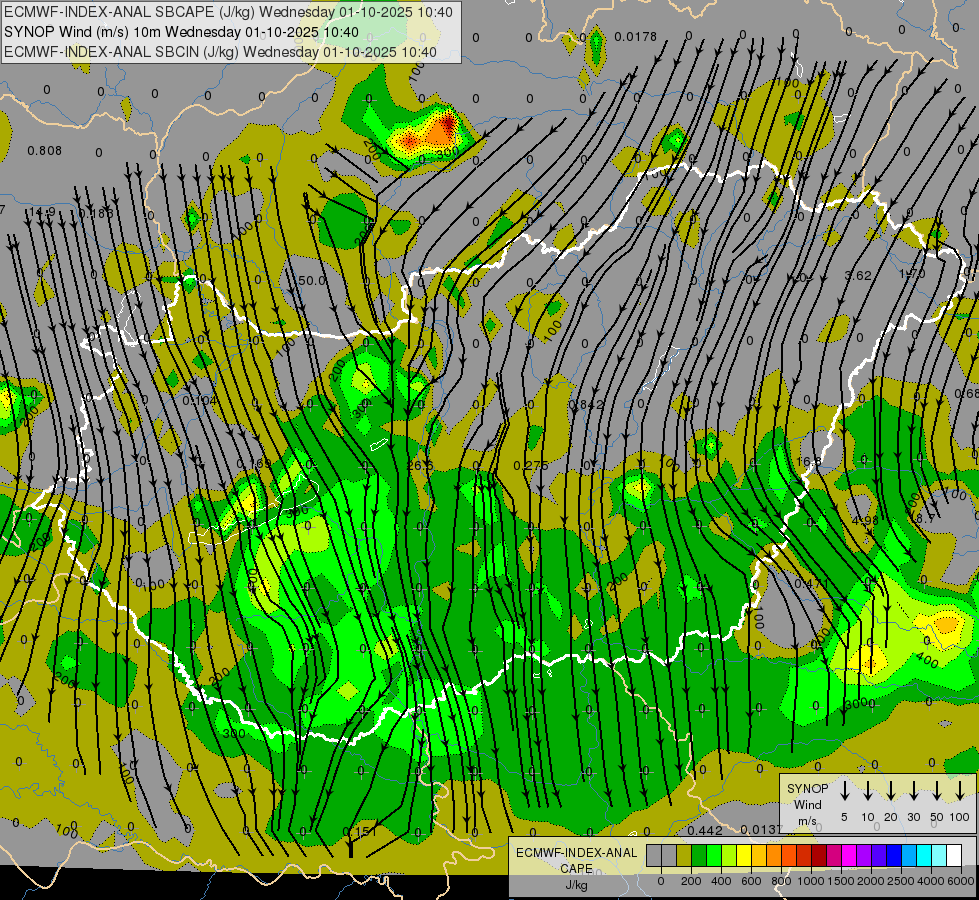Click the 6000 tick label in CAPE scale
Viewport: 979px width, 900px height.
pos(961,881)
